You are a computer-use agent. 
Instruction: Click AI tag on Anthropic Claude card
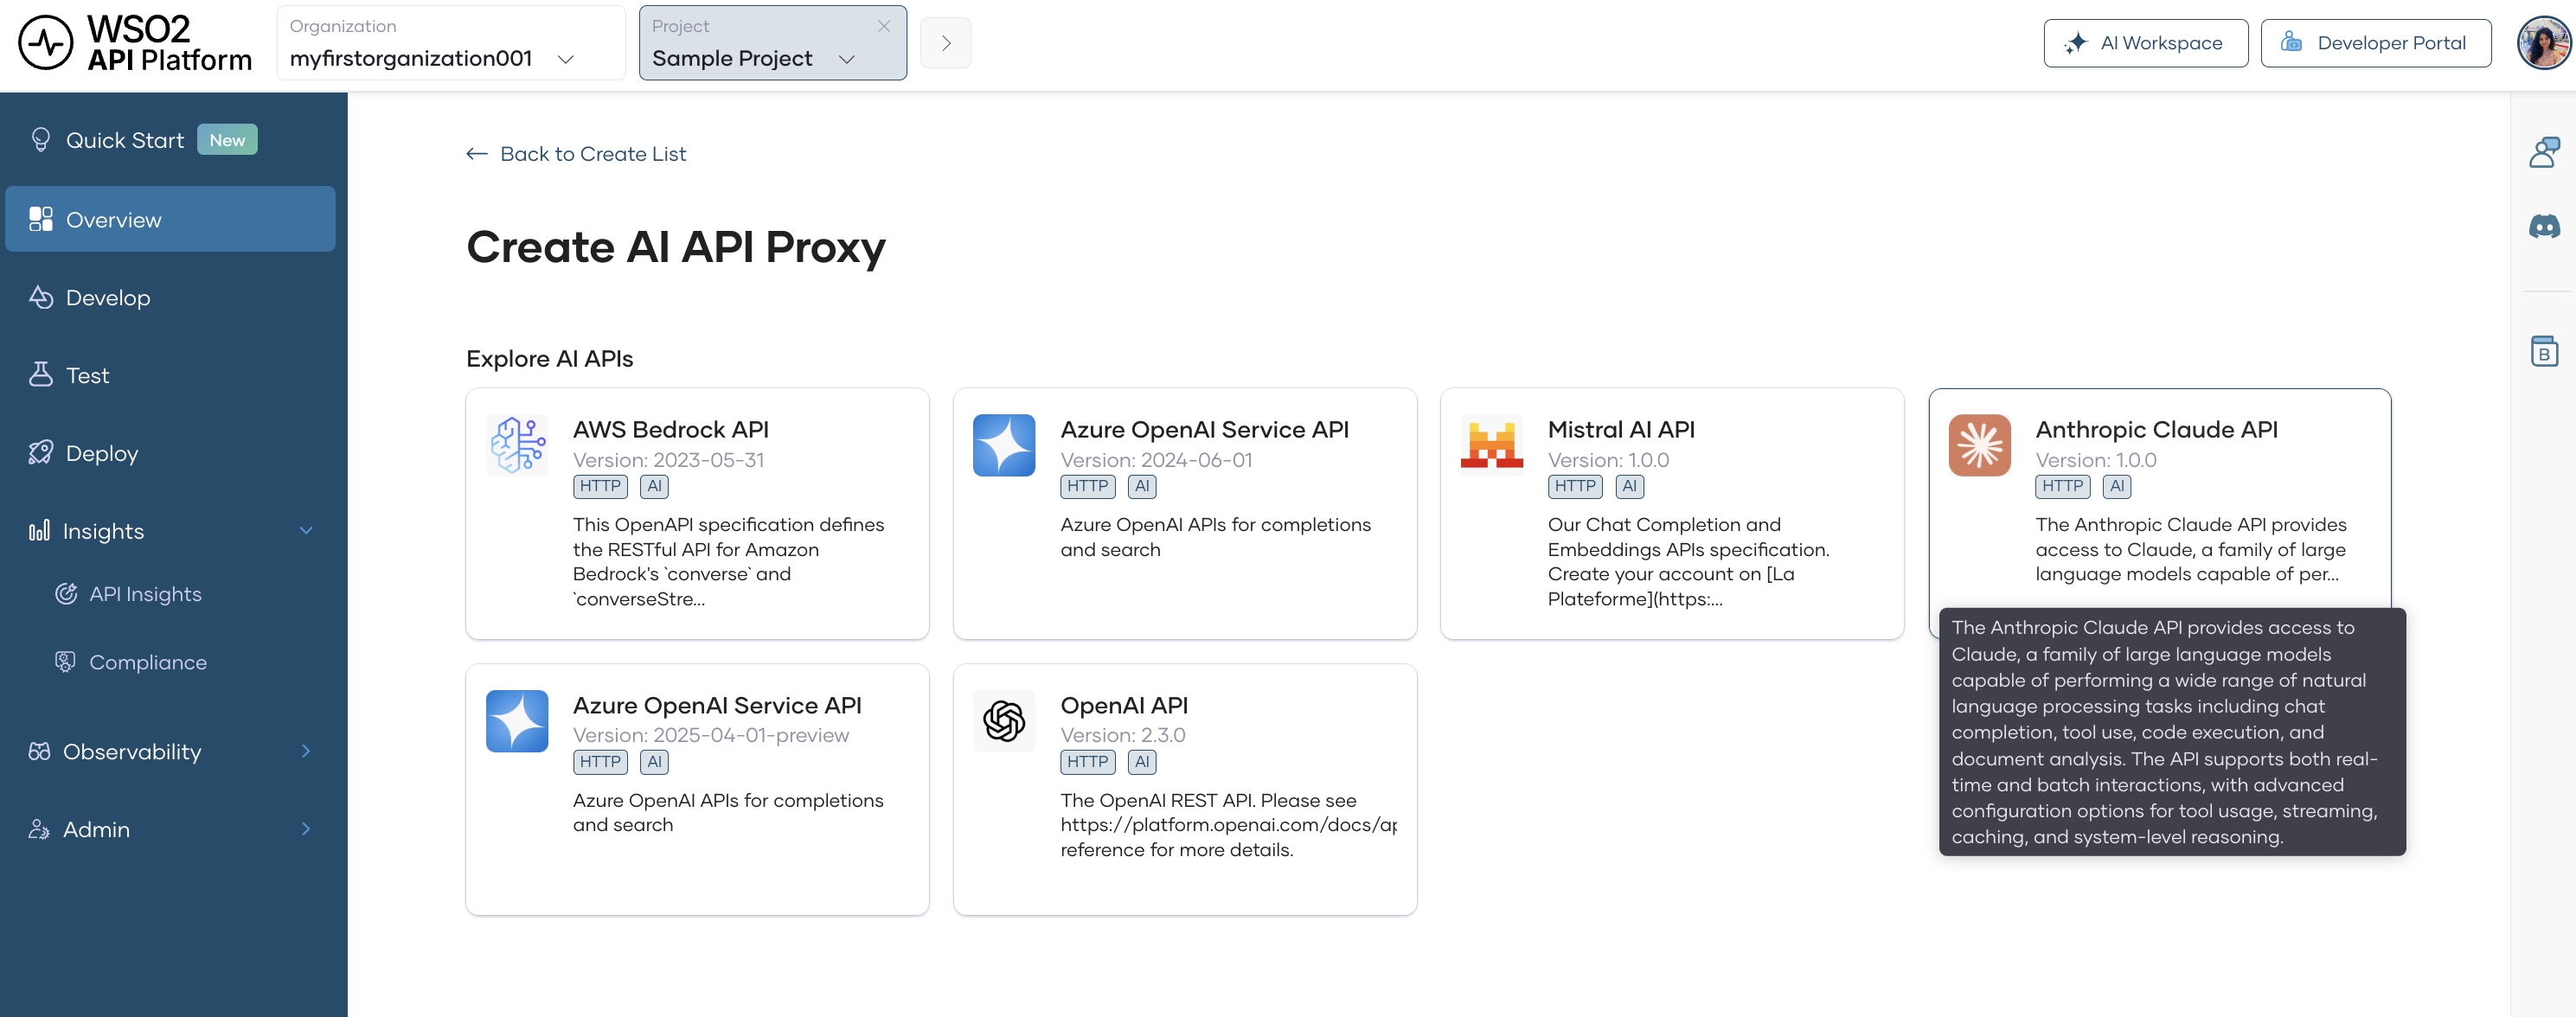[x=2116, y=486]
